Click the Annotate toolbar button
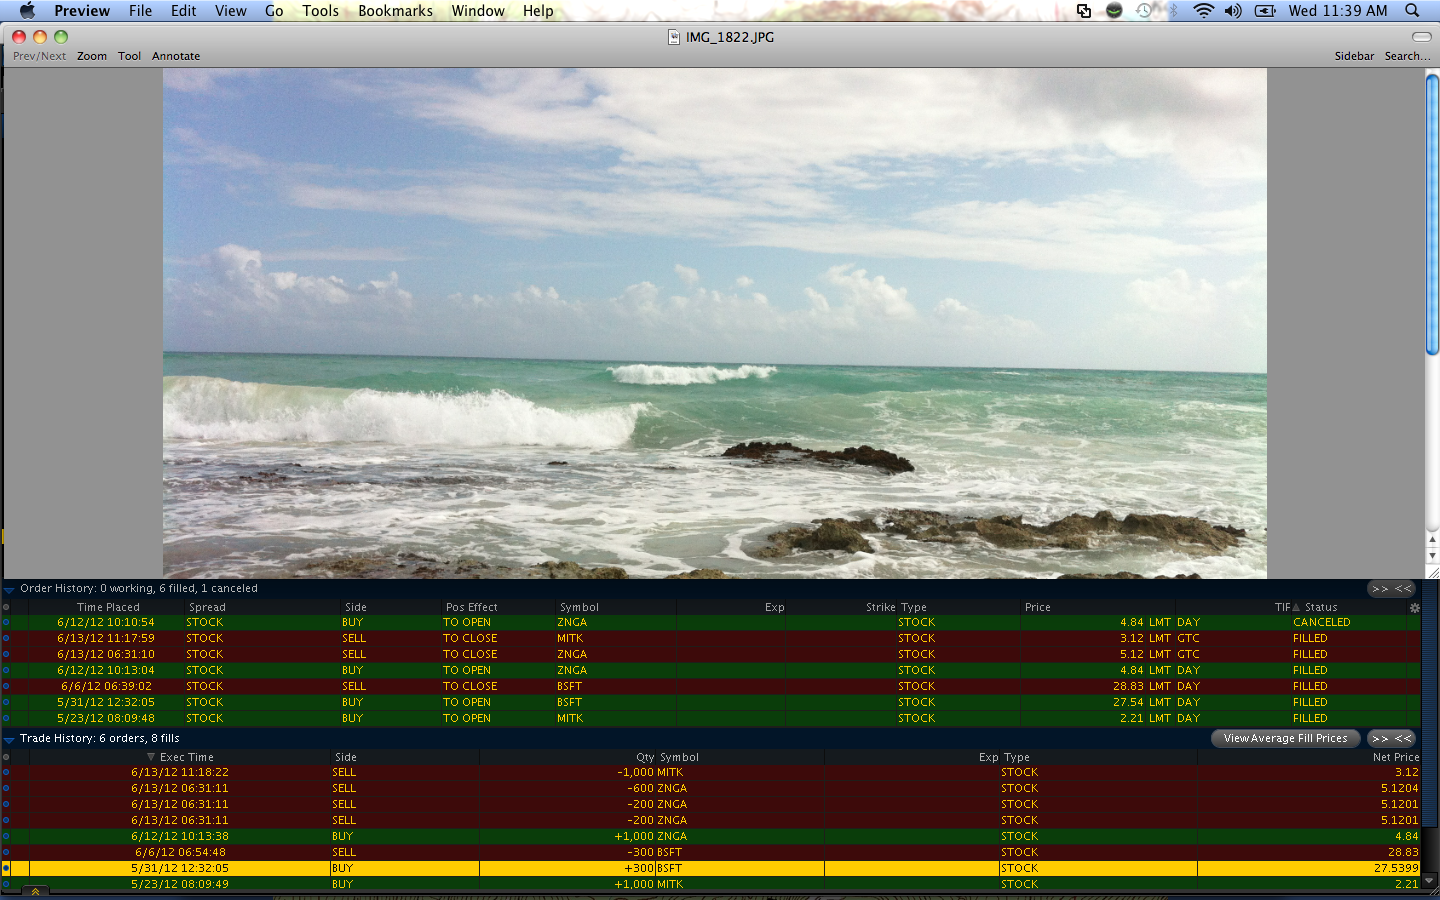Viewport: 1440px width, 900px height. (176, 56)
